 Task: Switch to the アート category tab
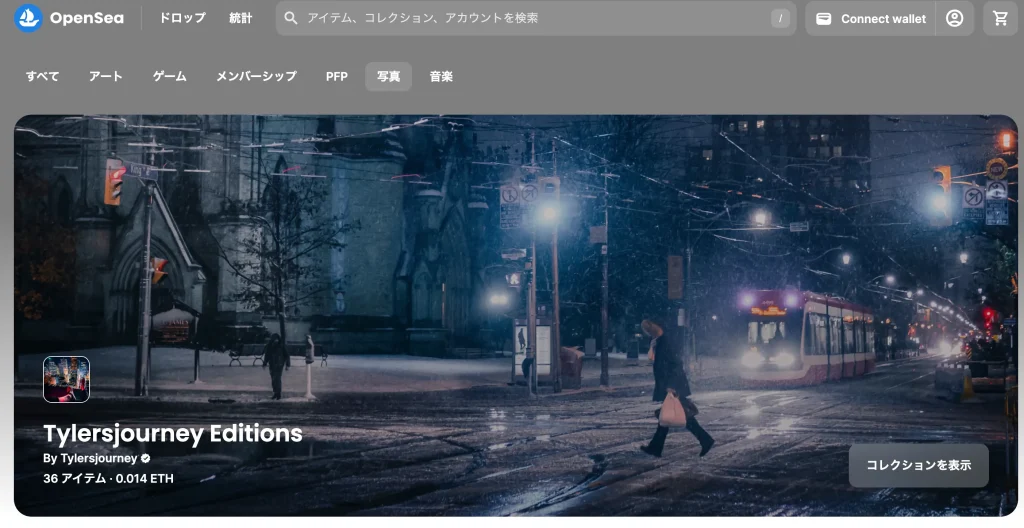[105, 77]
